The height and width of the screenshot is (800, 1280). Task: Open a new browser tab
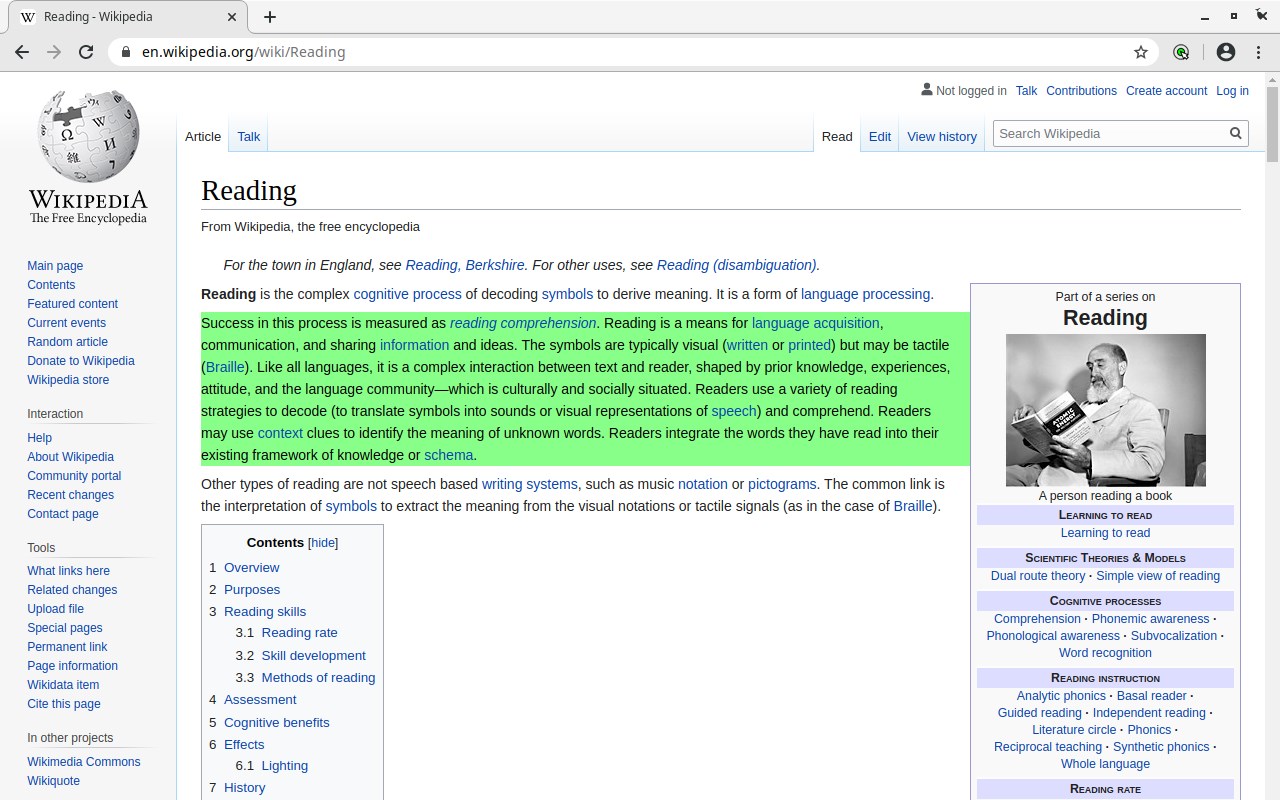(270, 17)
